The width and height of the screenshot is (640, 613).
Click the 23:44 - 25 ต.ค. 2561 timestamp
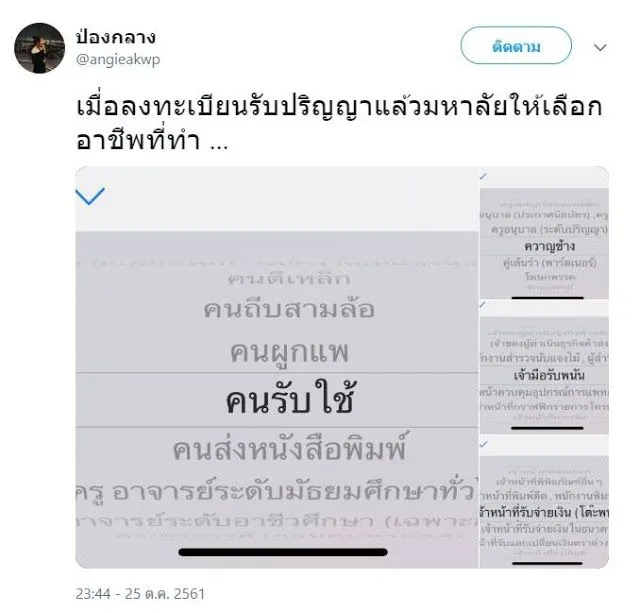[x=140, y=594]
